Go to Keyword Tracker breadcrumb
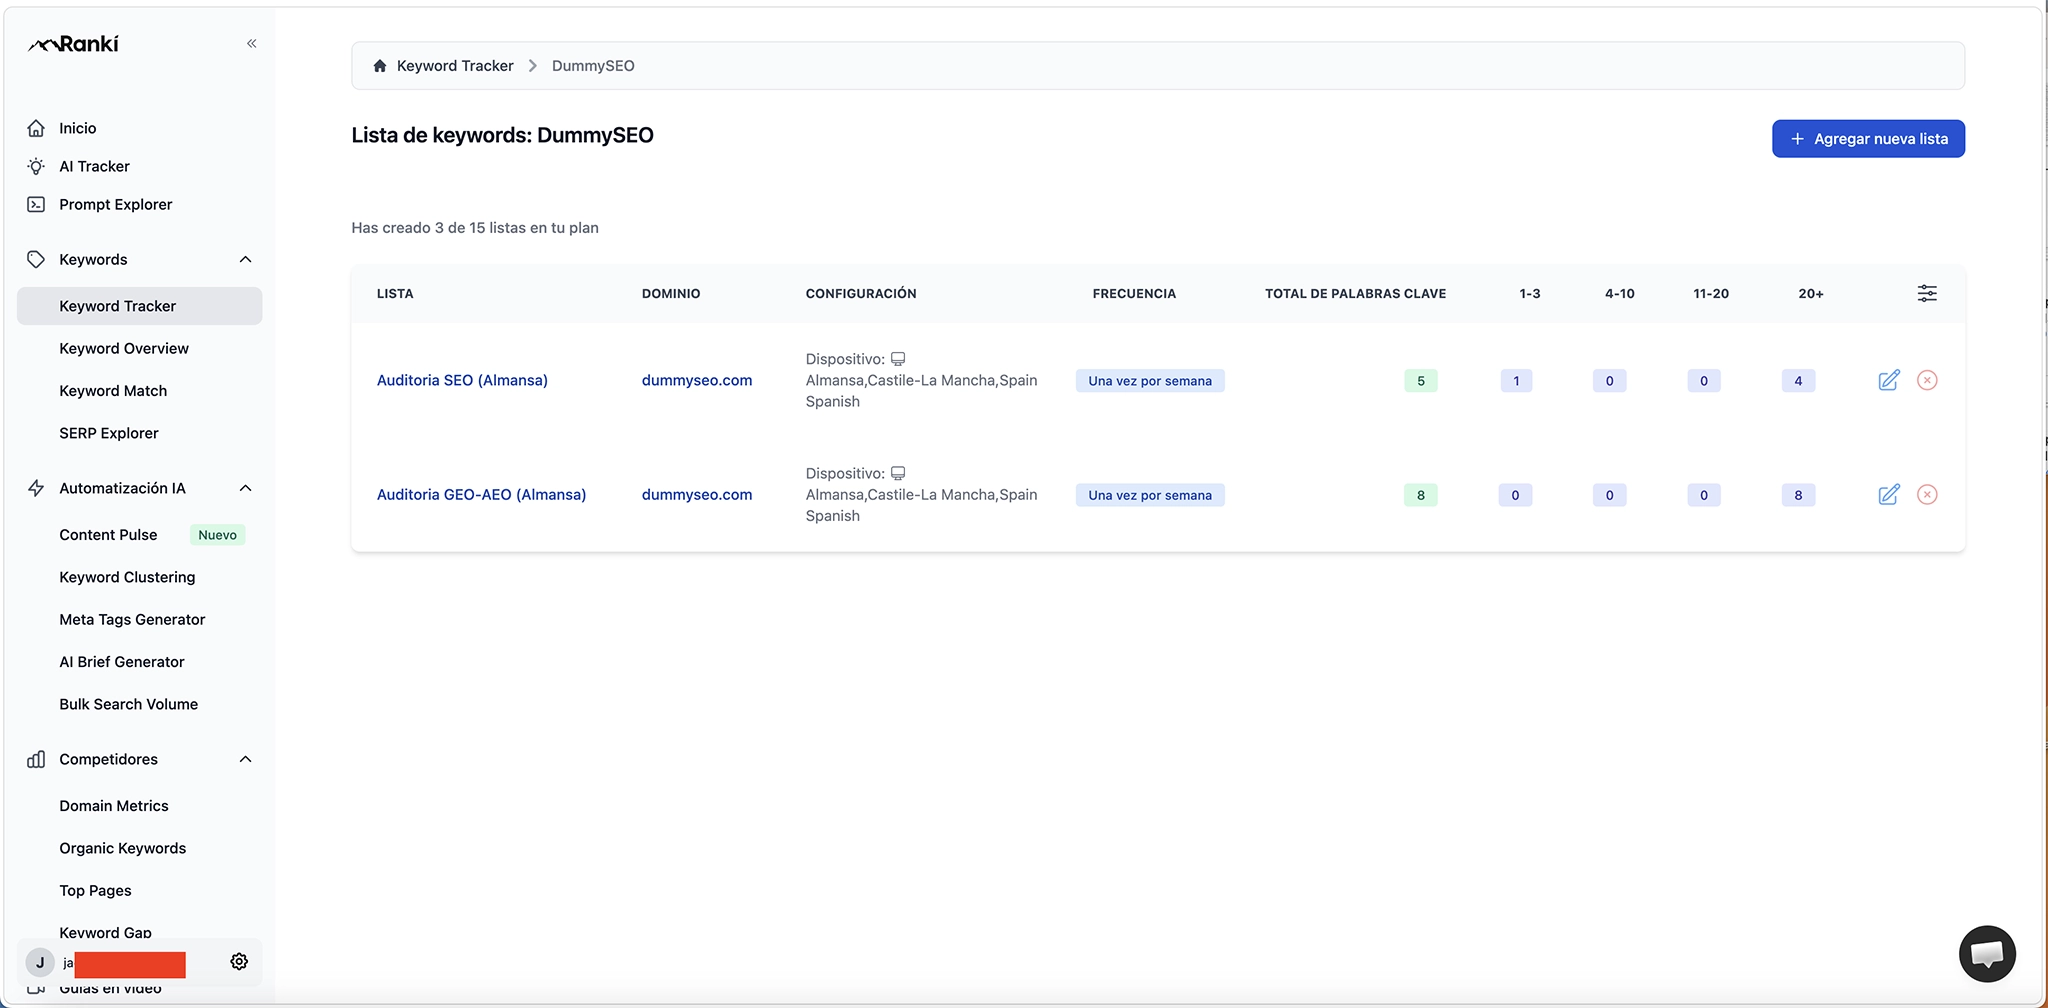This screenshot has width=2048, height=1008. (455, 66)
